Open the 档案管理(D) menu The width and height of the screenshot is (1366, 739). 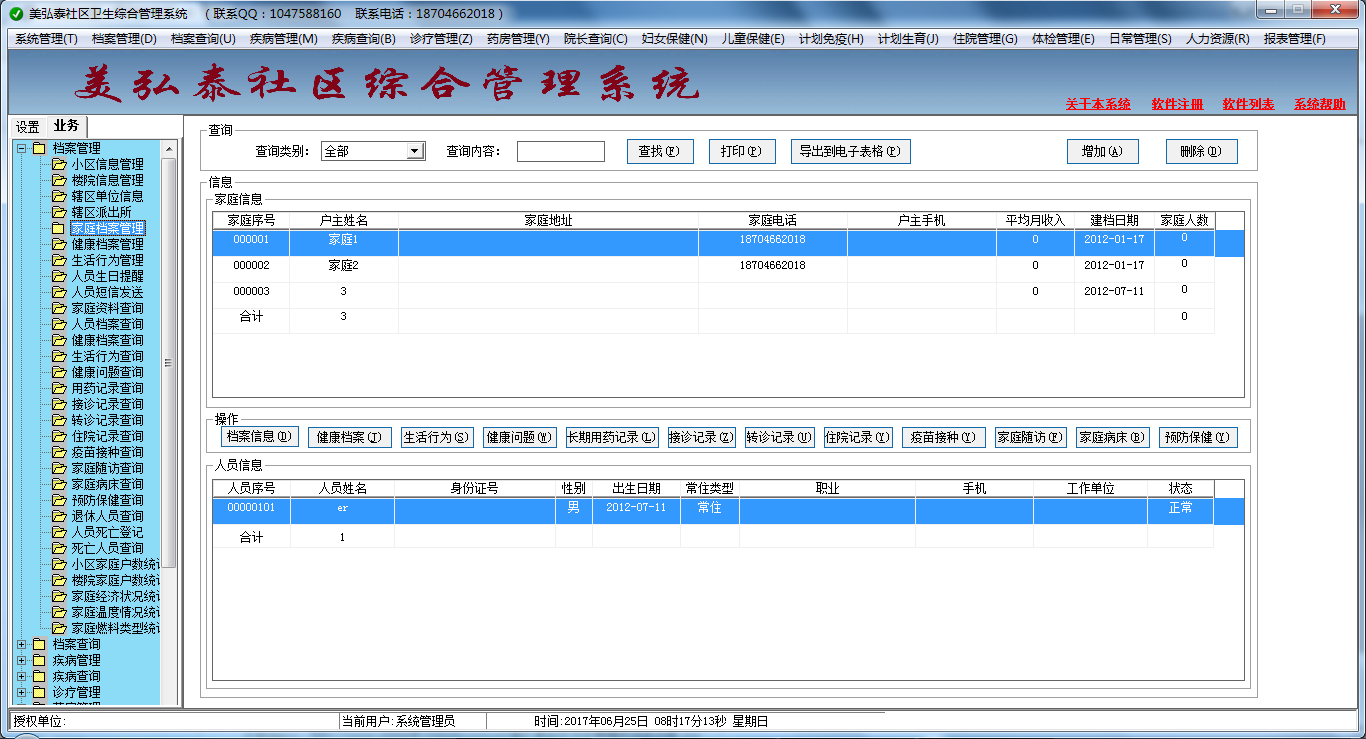click(x=124, y=39)
